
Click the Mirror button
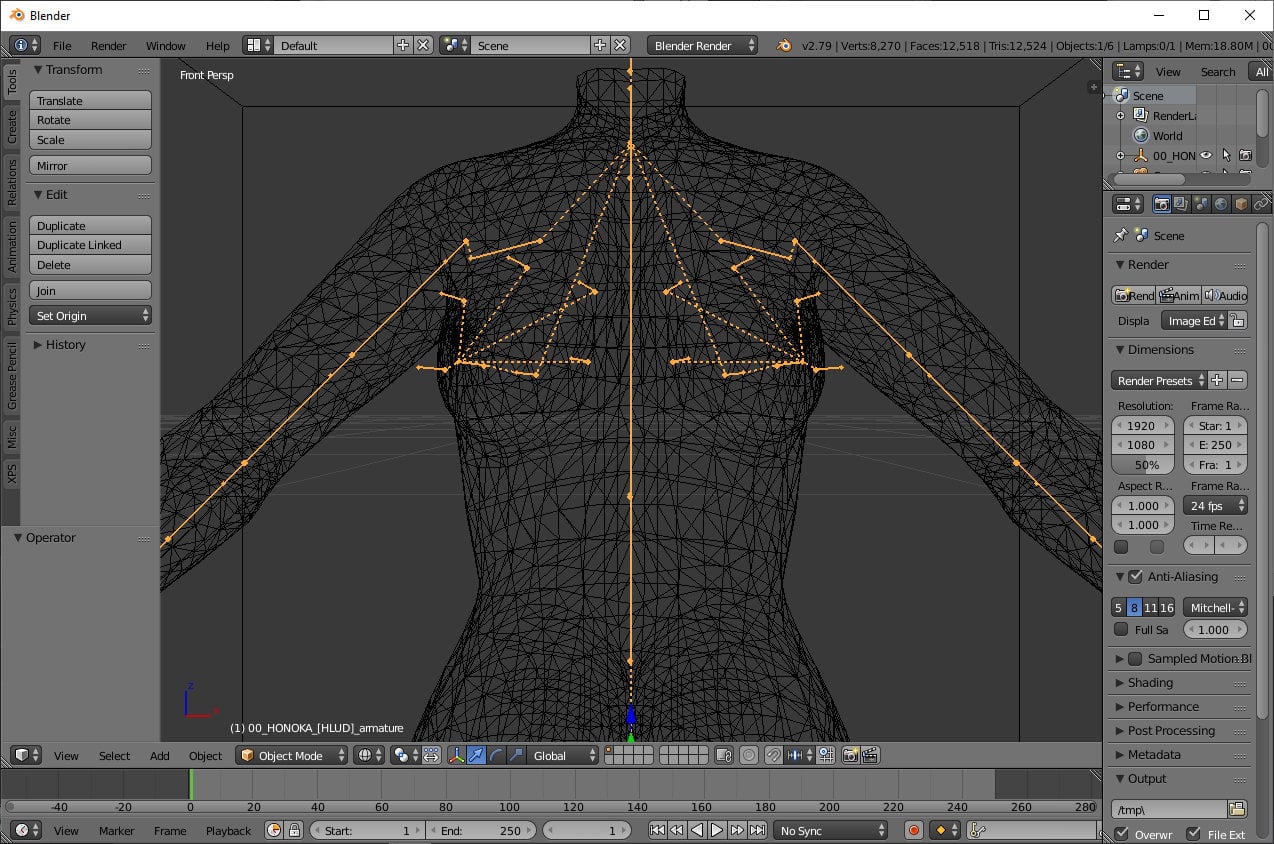90,166
